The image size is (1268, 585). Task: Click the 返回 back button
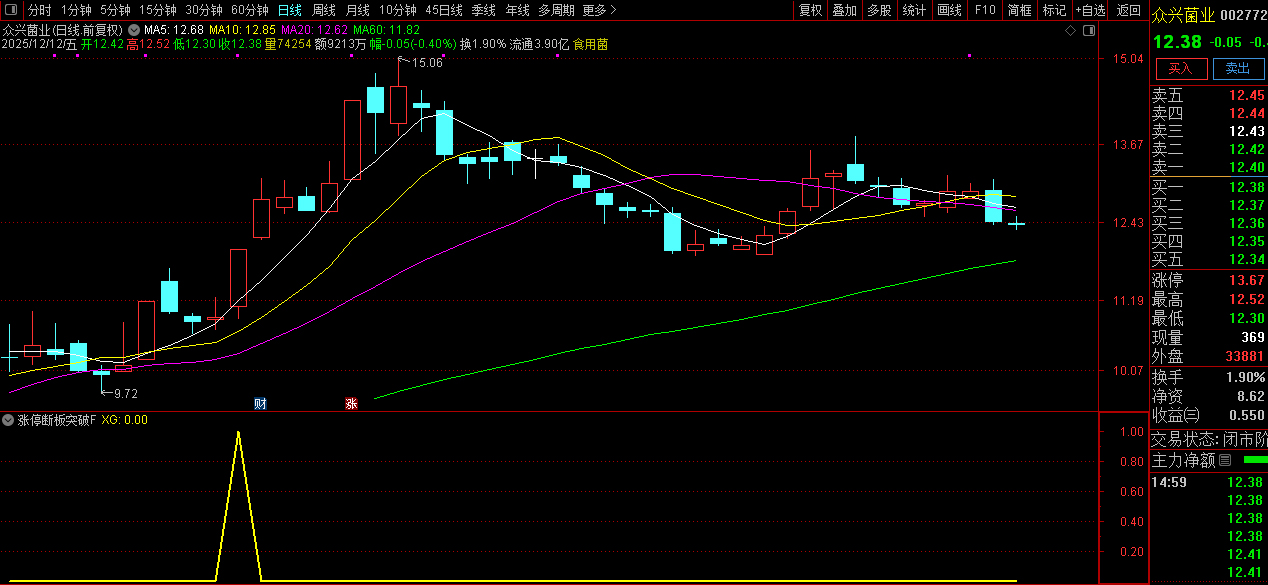(x=1128, y=10)
